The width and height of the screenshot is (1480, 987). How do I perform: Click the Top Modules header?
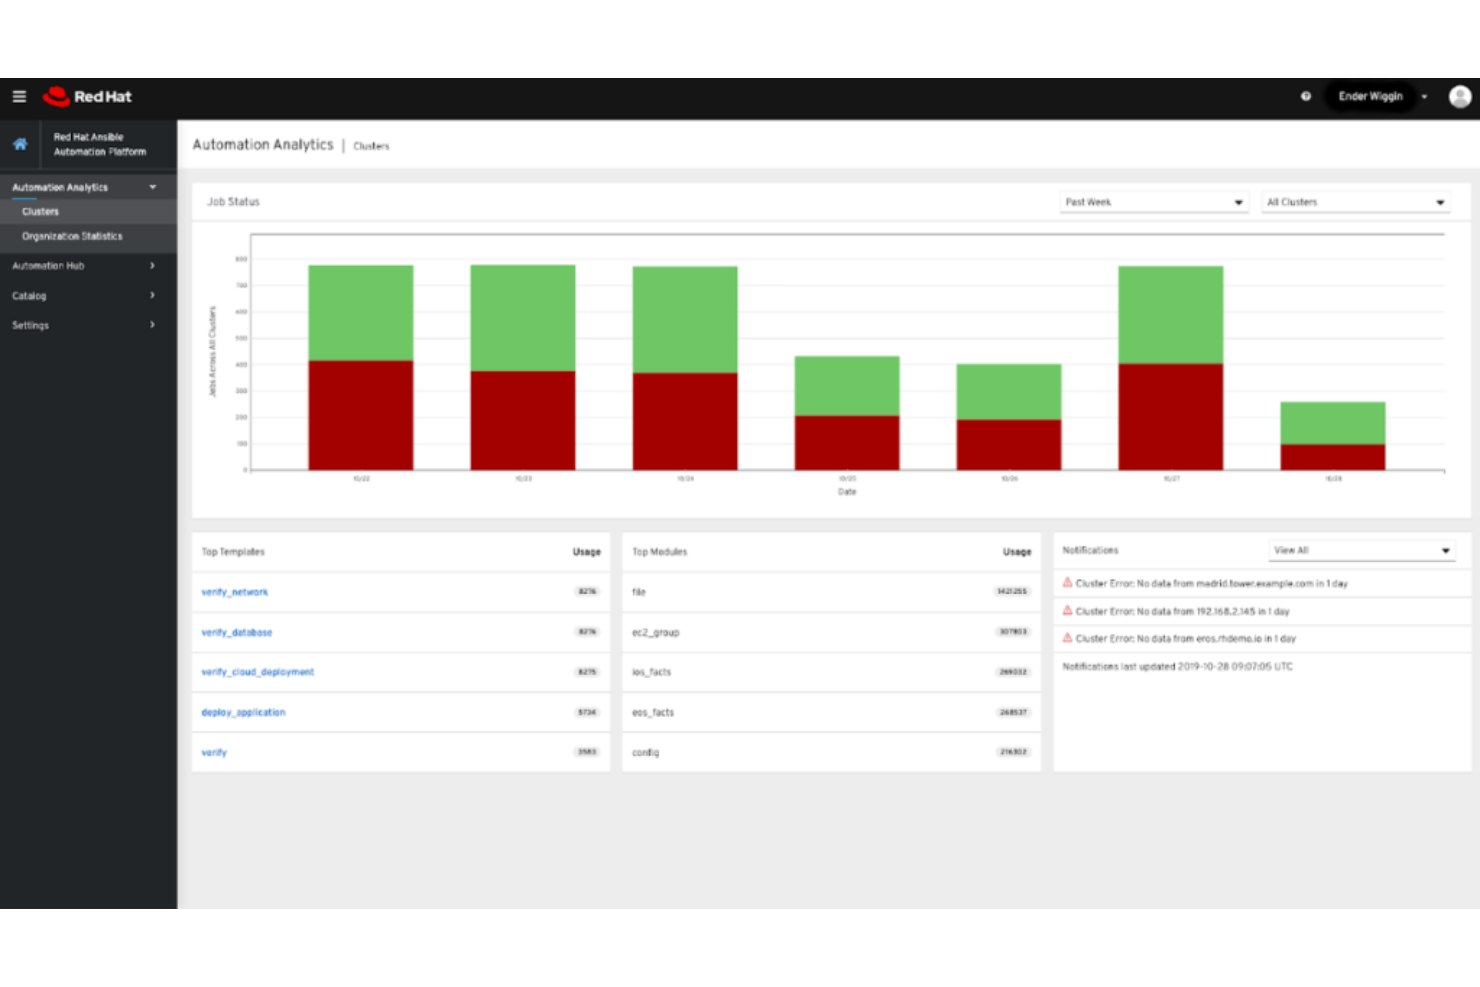pos(660,552)
